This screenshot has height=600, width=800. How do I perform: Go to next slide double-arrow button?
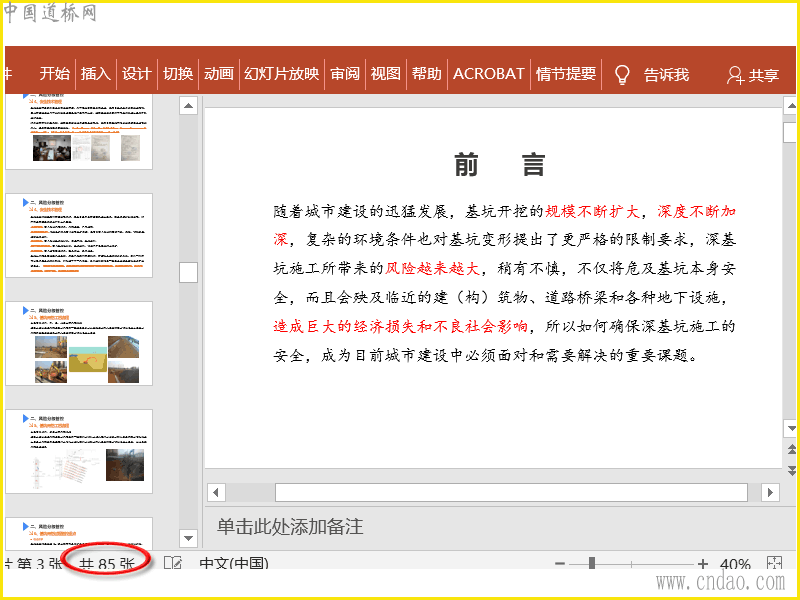pyautogui.click(x=791, y=470)
